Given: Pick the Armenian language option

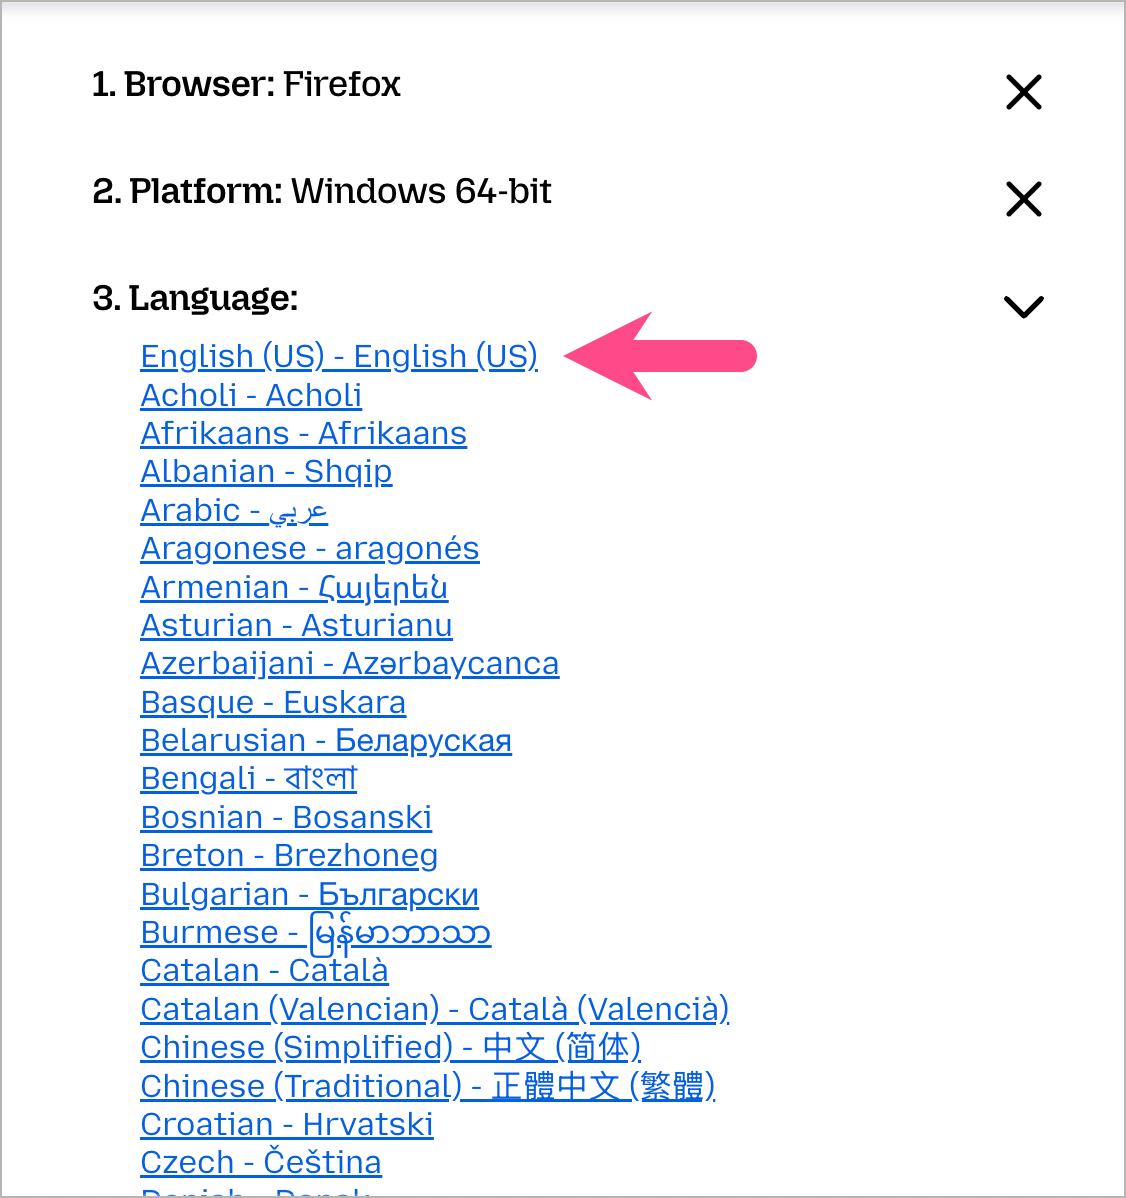Looking at the screenshot, I should 294,587.
